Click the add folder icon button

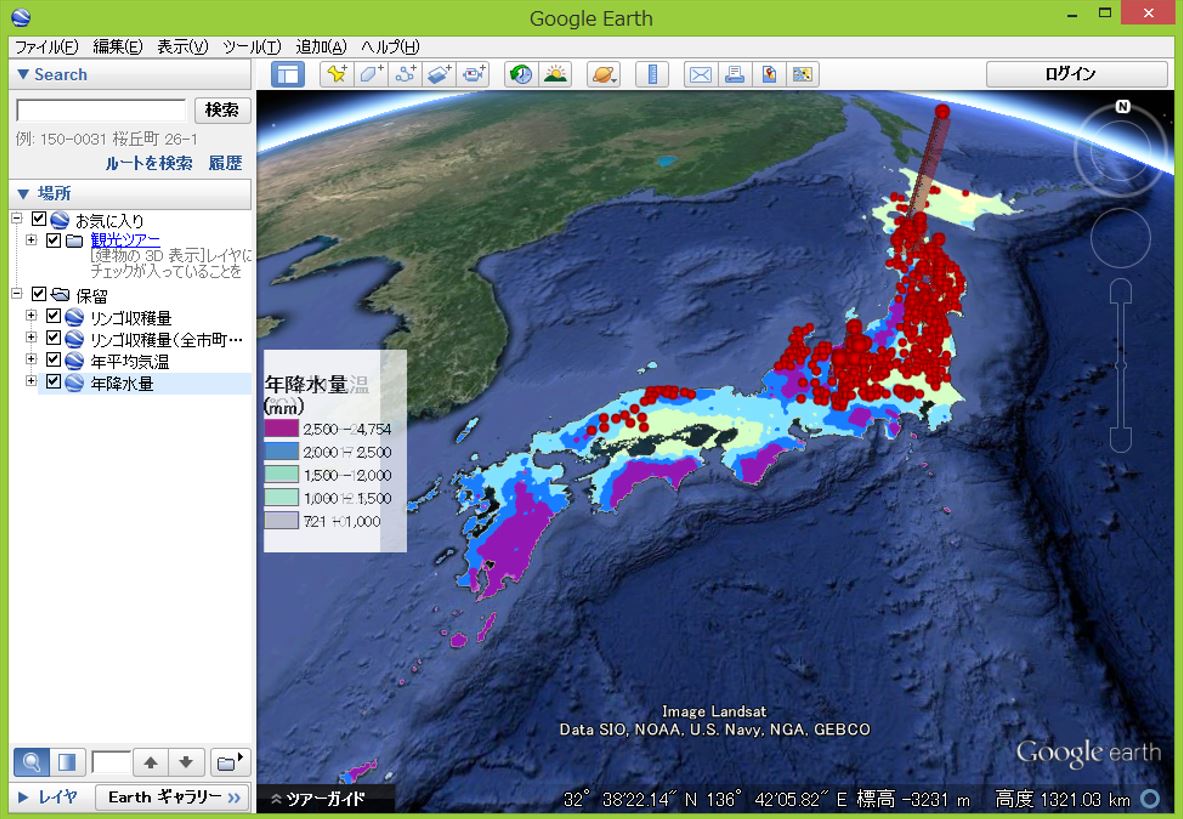[229, 762]
